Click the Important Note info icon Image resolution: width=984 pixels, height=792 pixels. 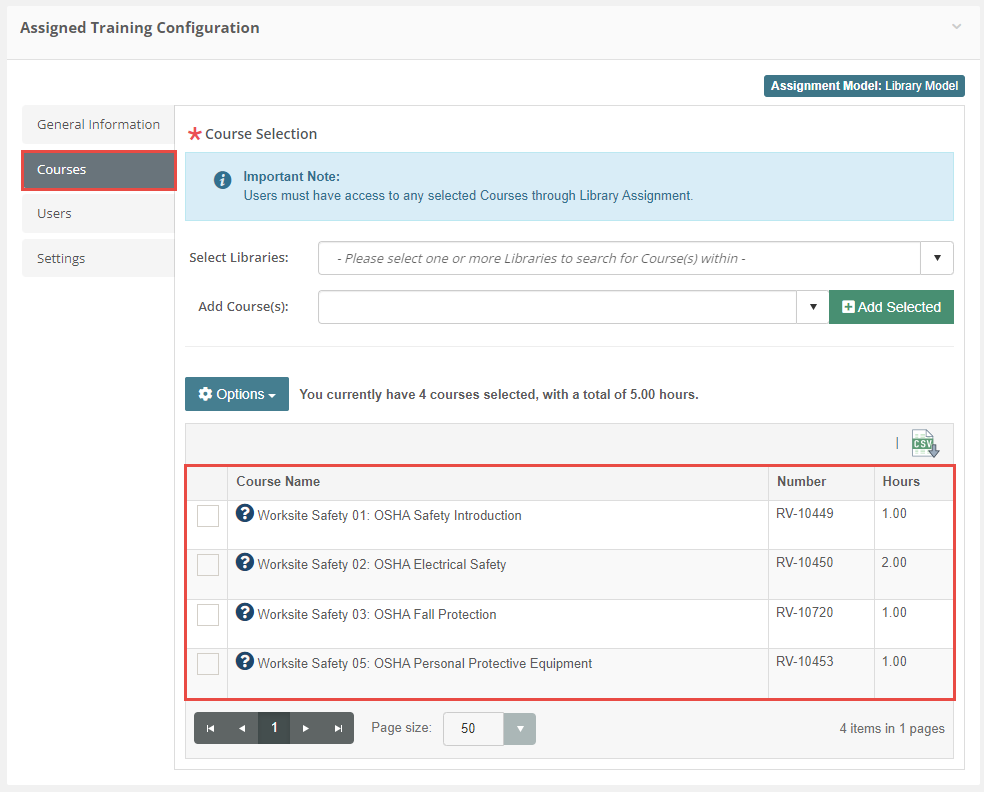click(x=223, y=180)
